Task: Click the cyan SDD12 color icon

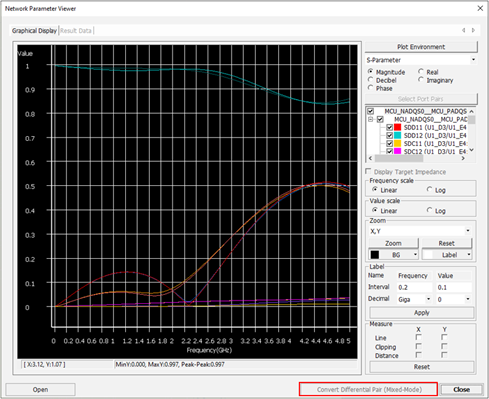Action: point(397,135)
